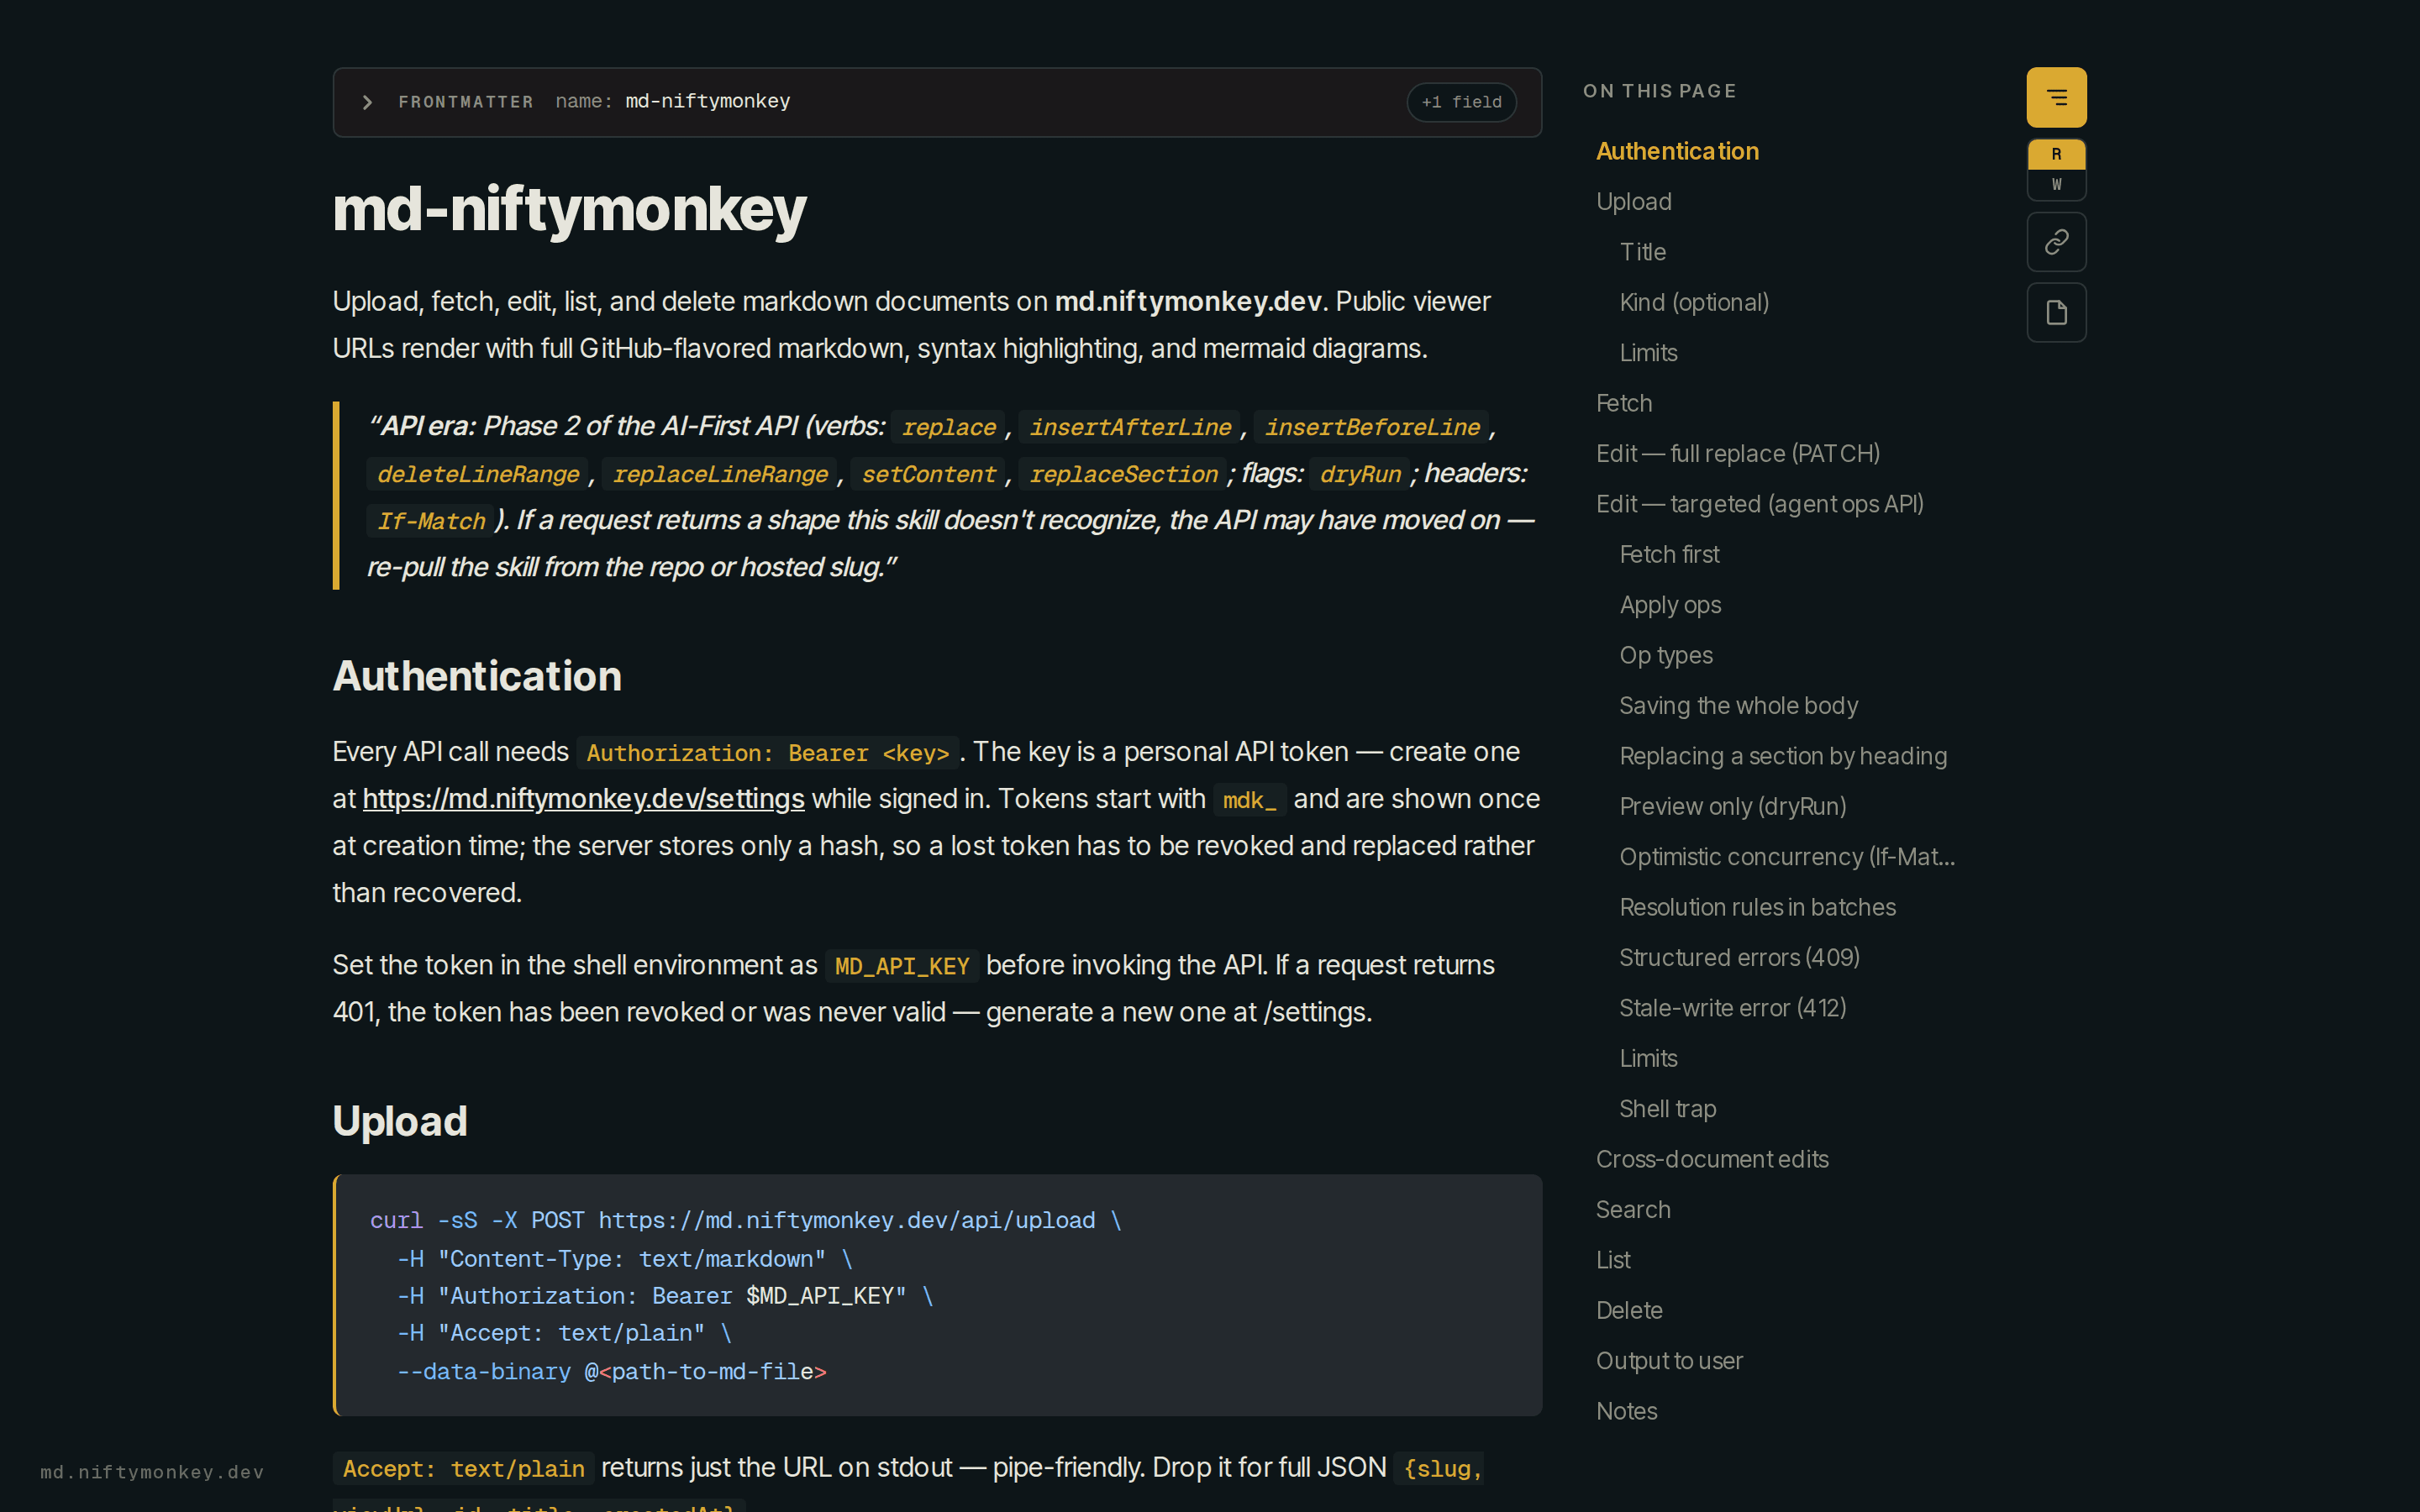Jump to Search section
The image size is (2420, 1512).
[x=1632, y=1210]
